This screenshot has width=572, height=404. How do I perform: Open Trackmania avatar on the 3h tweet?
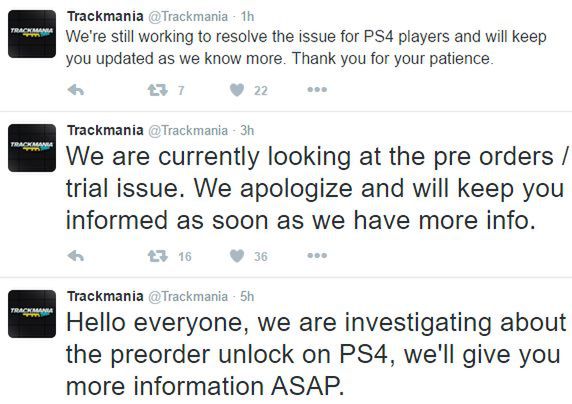coord(32,148)
